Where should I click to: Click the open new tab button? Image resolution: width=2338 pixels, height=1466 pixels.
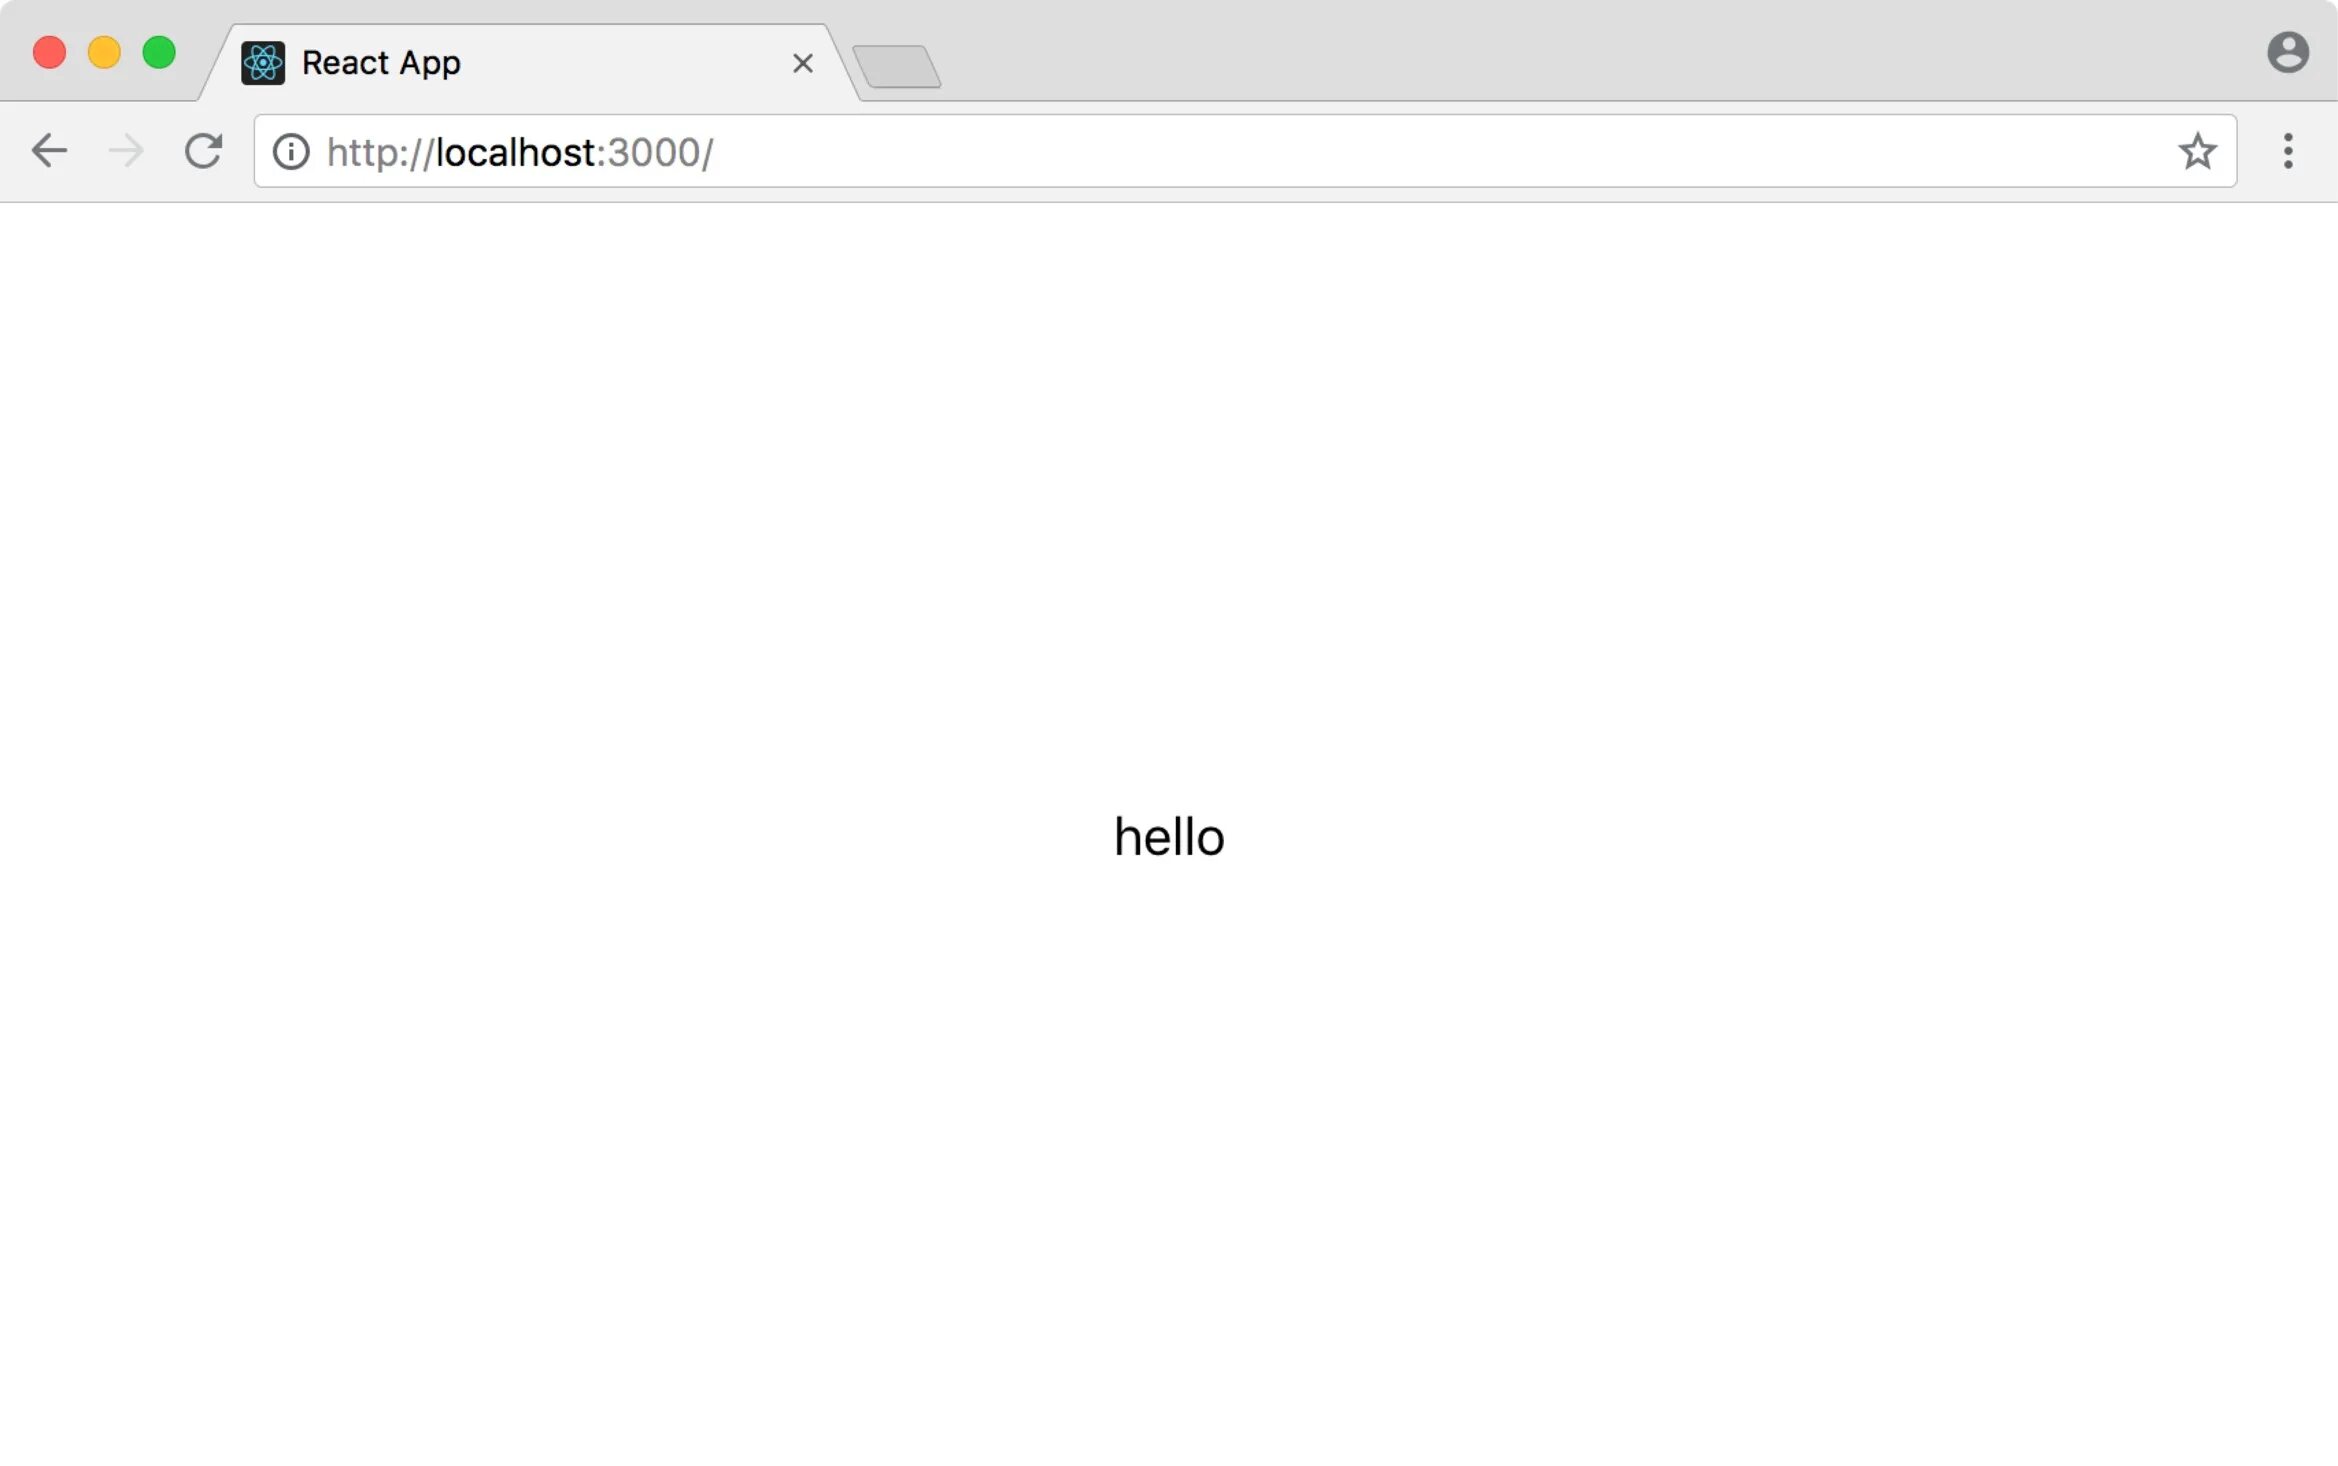point(896,64)
